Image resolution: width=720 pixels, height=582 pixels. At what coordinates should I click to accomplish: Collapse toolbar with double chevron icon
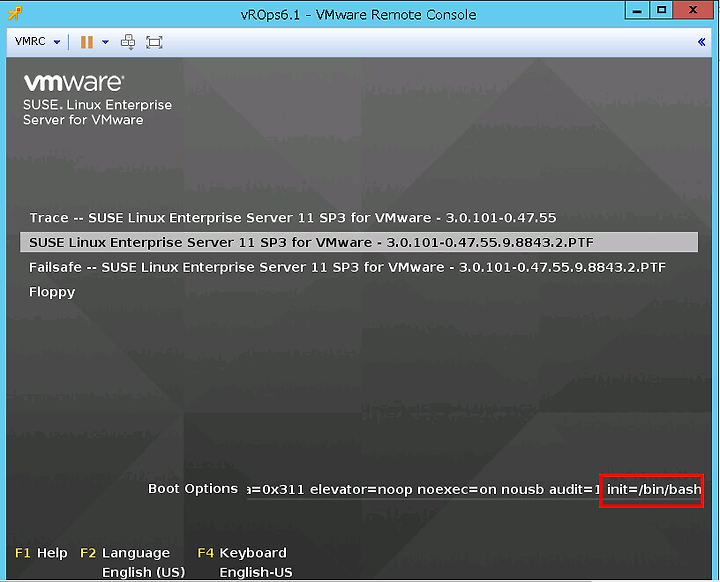pos(701,42)
